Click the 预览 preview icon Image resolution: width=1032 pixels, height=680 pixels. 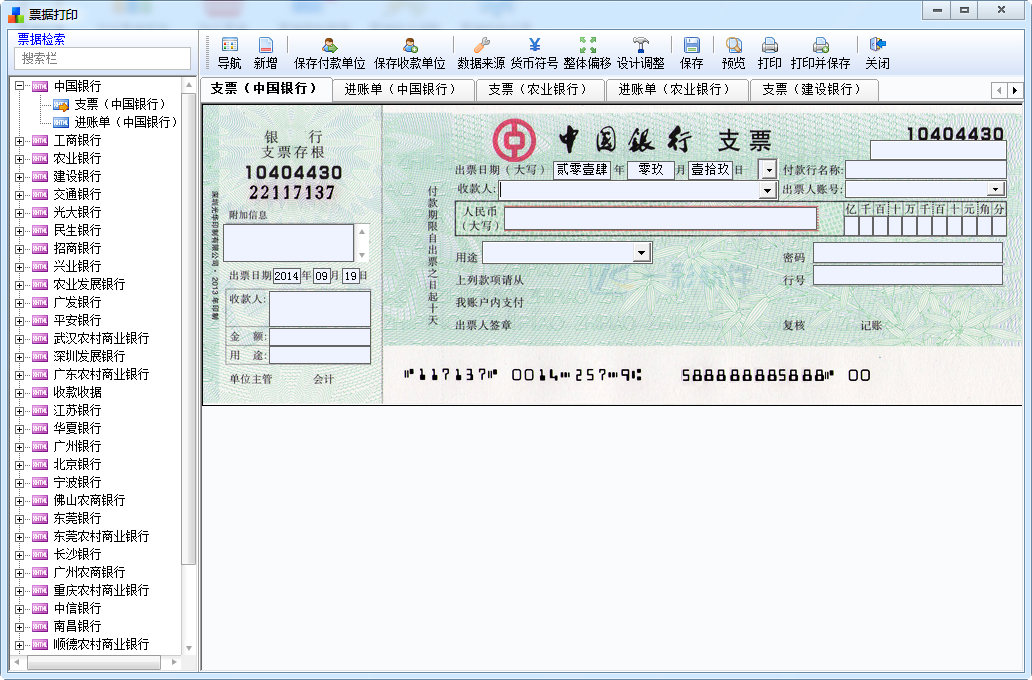[x=733, y=53]
